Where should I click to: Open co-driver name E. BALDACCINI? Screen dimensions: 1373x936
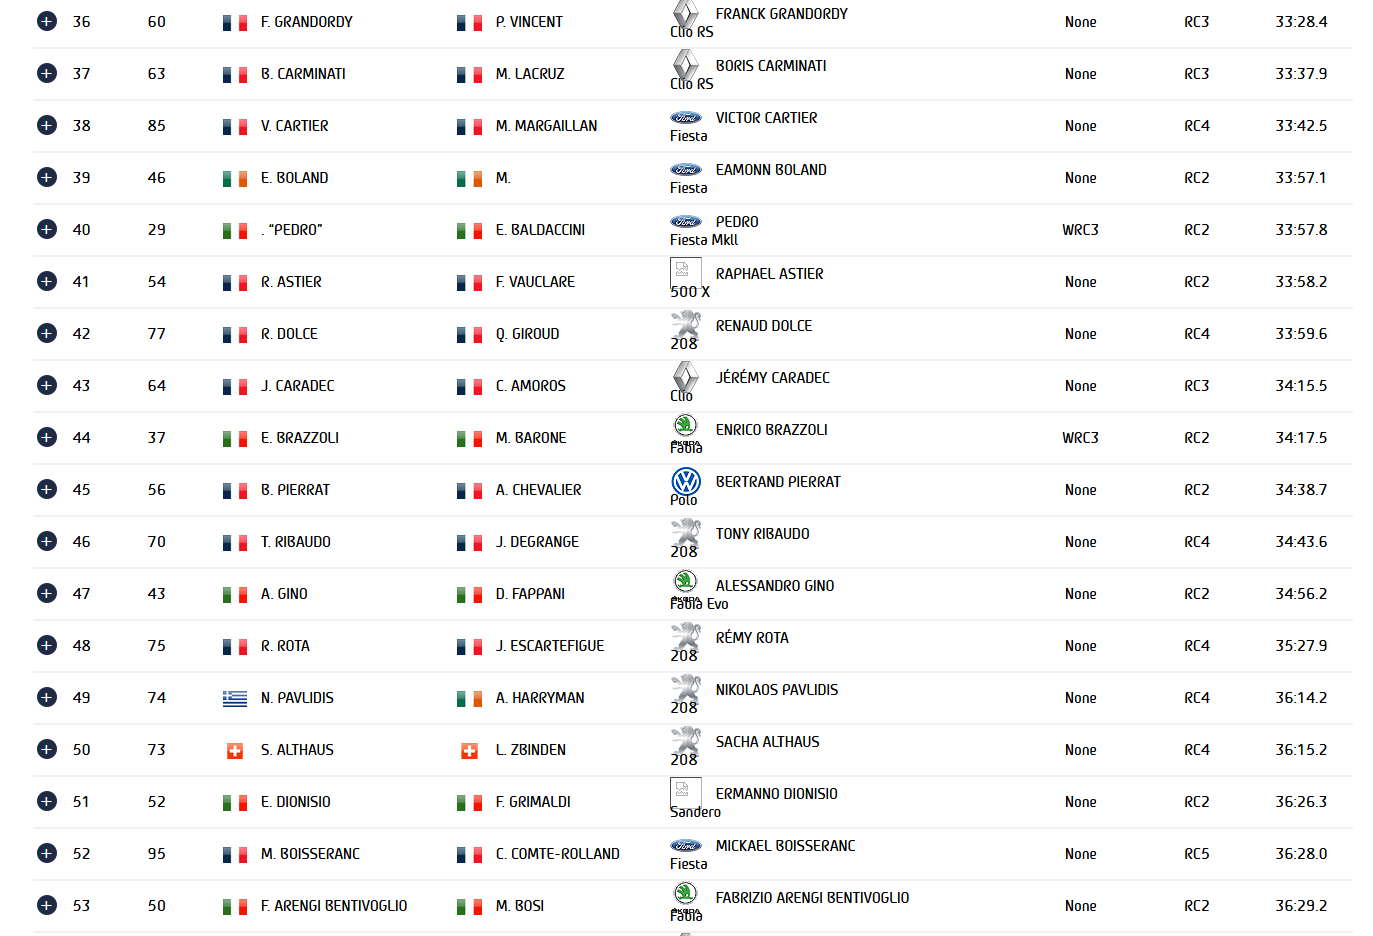click(x=540, y=230)
